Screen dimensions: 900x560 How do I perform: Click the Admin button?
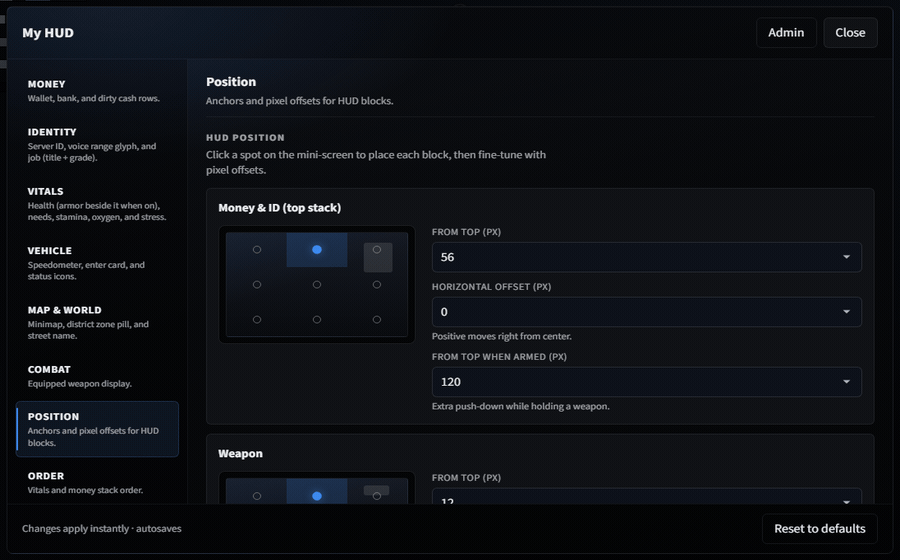pos(786,33)
